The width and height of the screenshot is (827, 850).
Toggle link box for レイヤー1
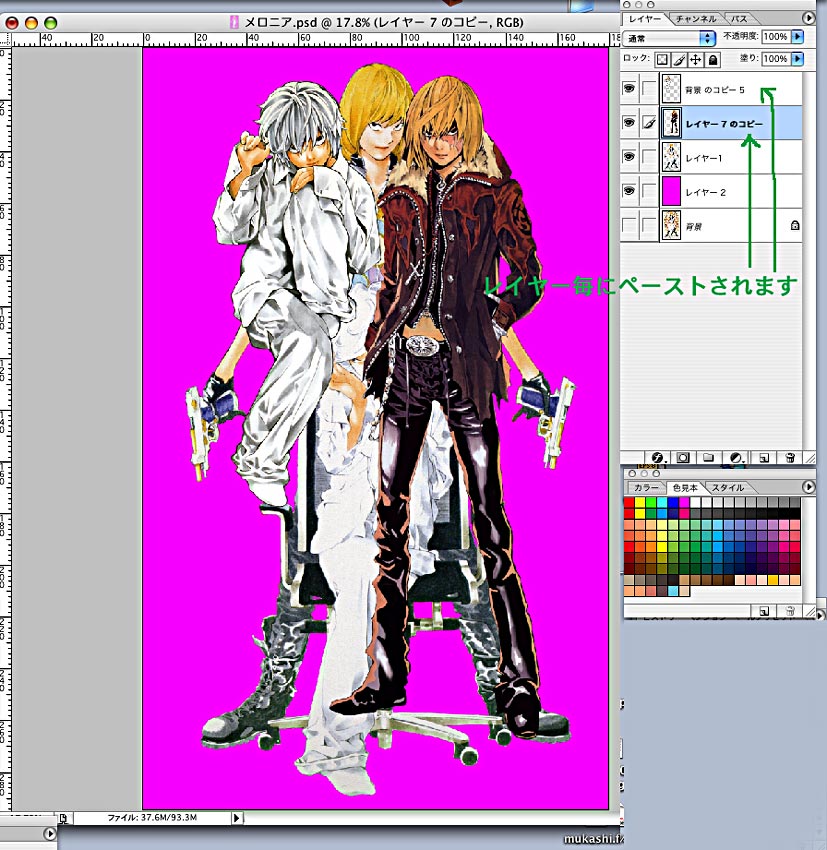click(649, 157)
